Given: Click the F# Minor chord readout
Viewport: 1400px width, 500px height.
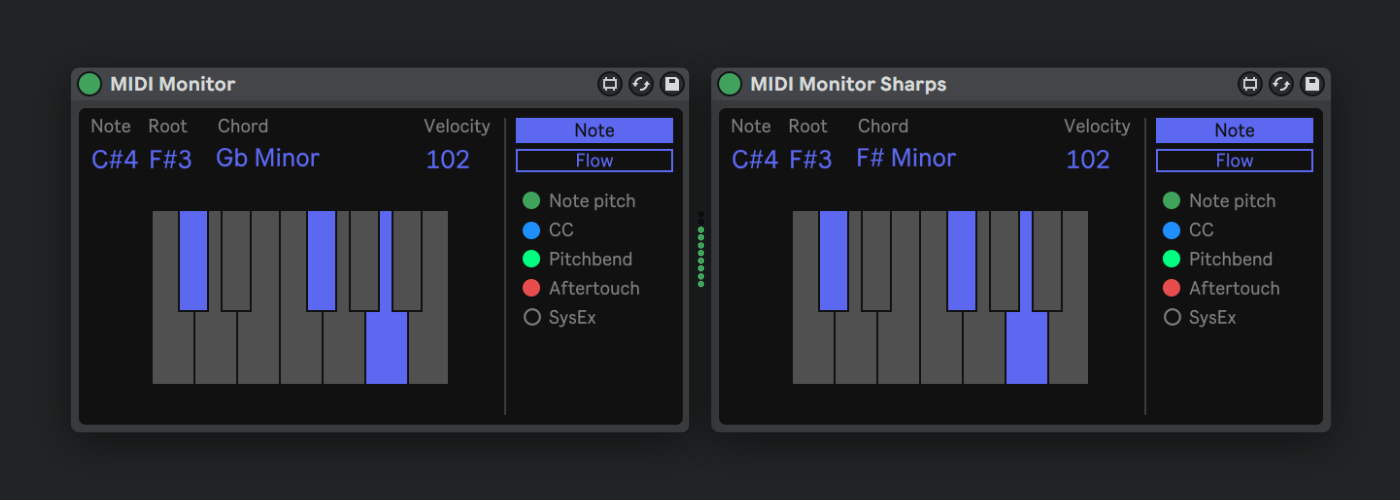Looking at the screenshot, I should (906, 158).
